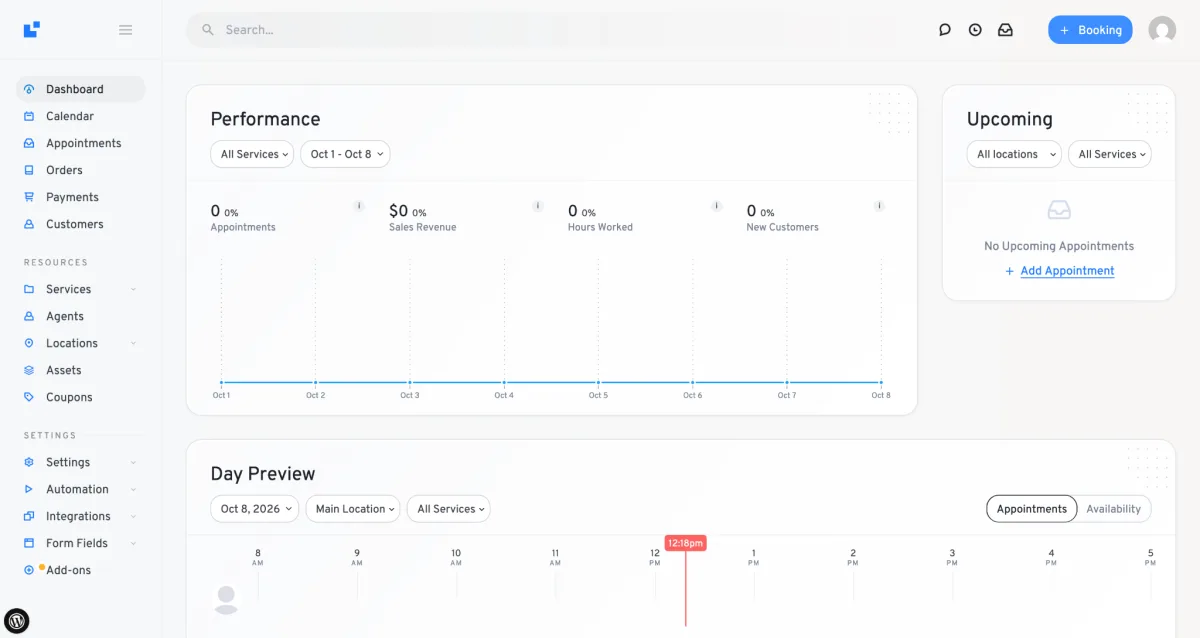Expand the Integrations submenu chevron
The height and width of the screenshot is (638, 1200).
click(133, 516)
